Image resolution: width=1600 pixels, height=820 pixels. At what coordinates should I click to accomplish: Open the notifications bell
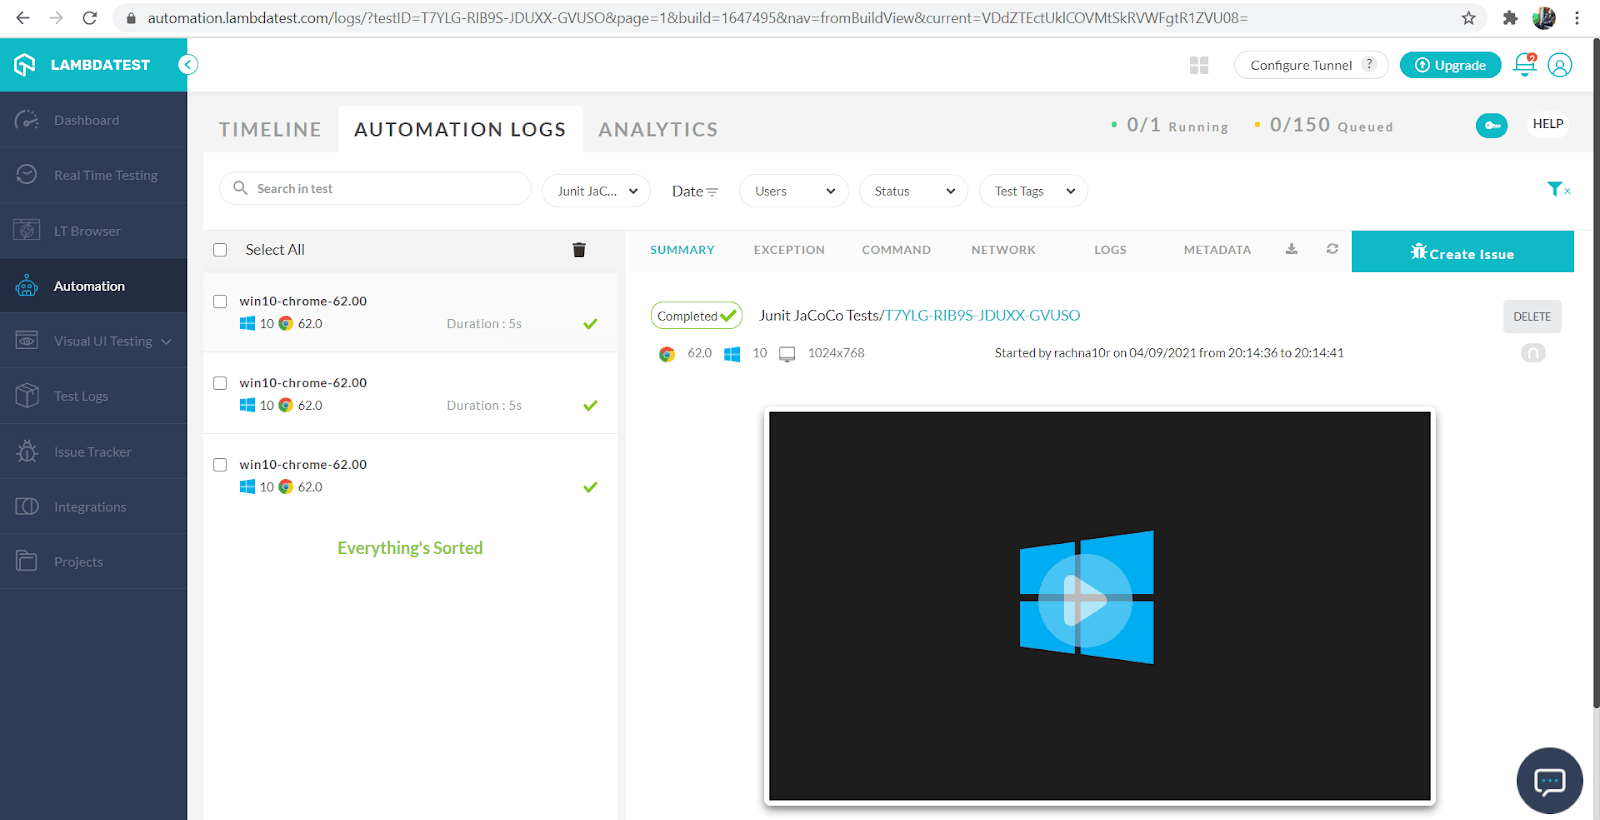(1524, 65)
